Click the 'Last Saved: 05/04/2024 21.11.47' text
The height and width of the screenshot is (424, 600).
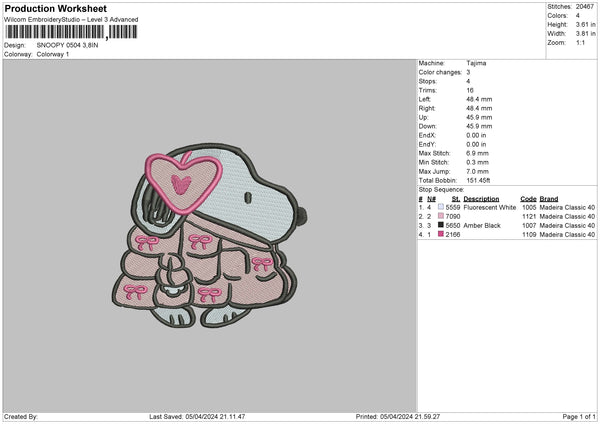pos(197,416)
